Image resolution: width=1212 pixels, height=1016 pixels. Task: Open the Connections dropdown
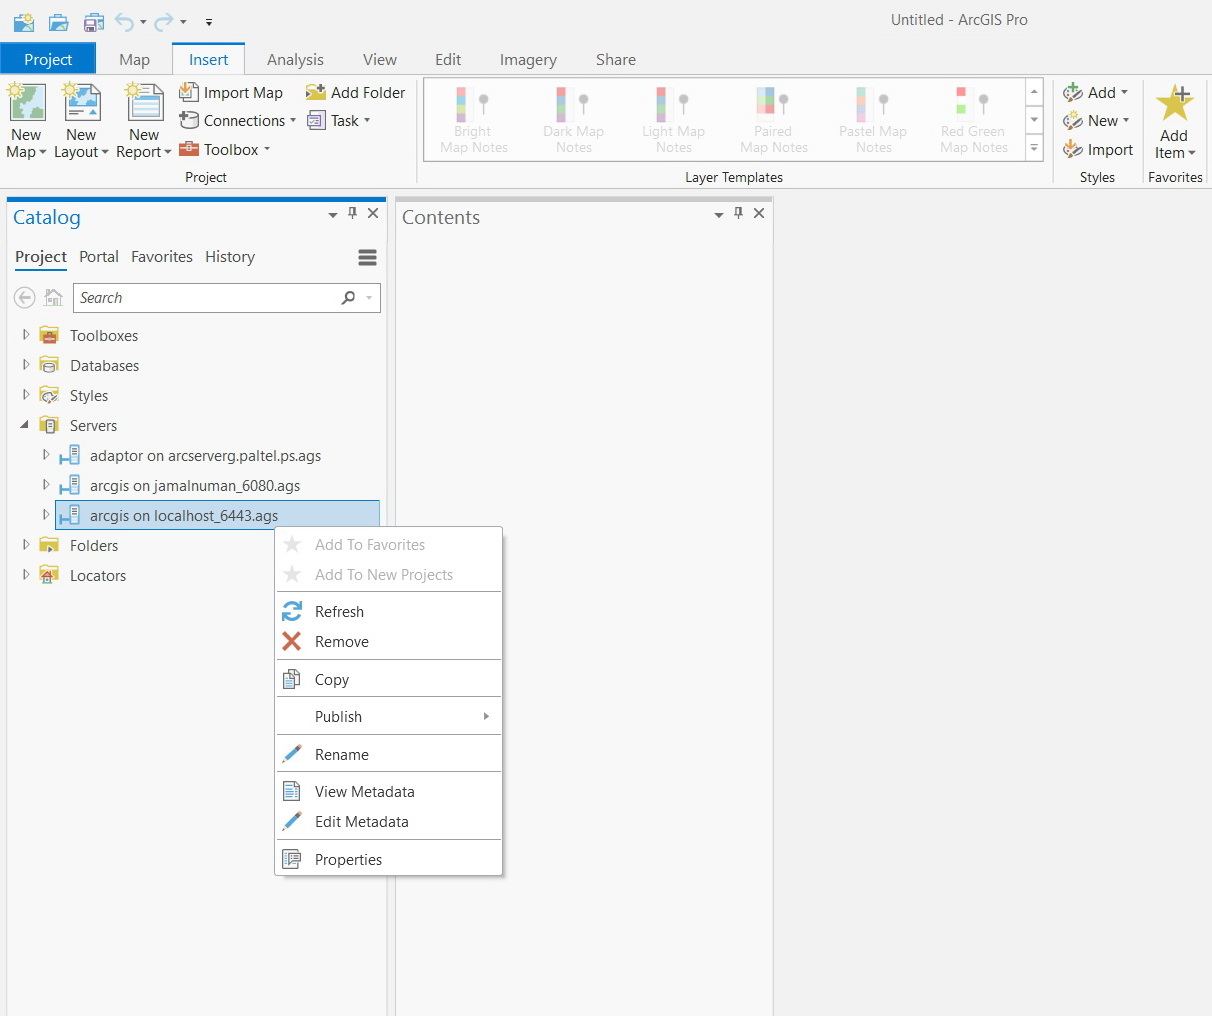tap(238, 120)
